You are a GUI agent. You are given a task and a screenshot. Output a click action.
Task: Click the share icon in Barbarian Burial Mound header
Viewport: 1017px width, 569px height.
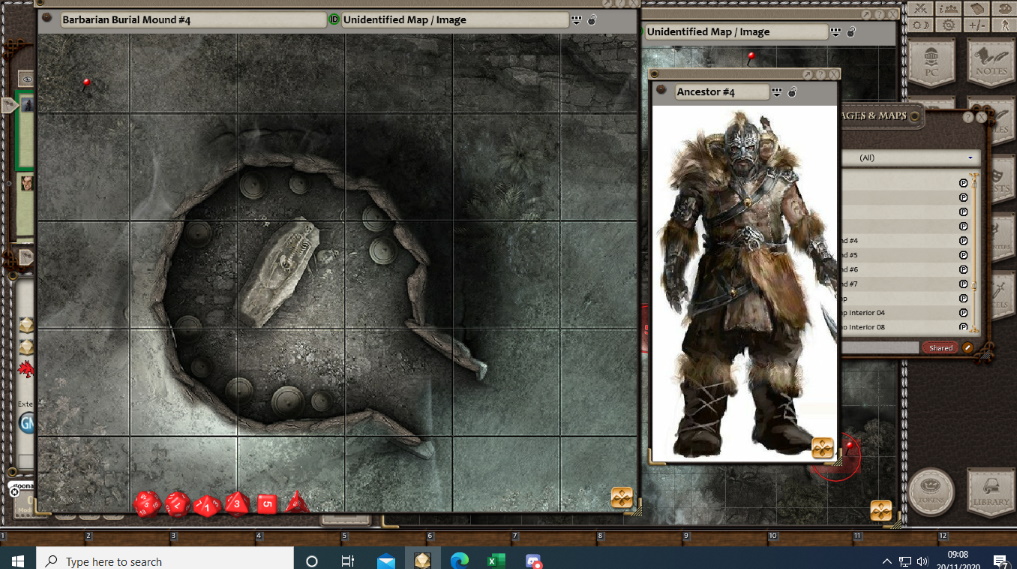pyautogui.click(x=576, y=20)
